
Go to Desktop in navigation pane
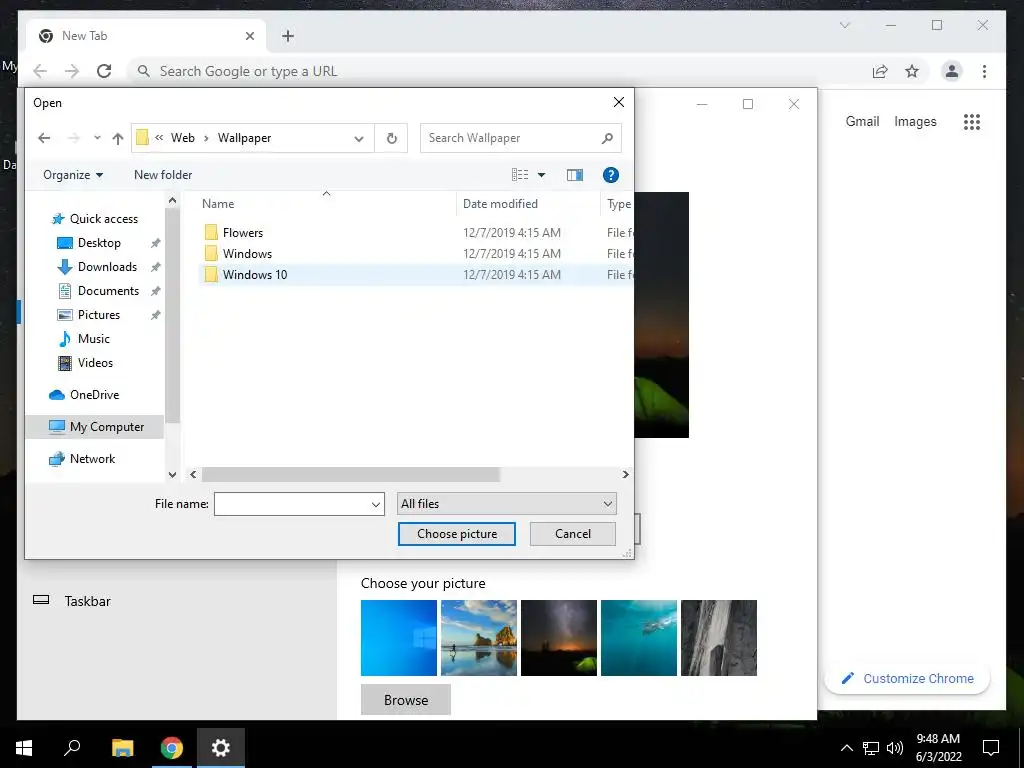99,243
